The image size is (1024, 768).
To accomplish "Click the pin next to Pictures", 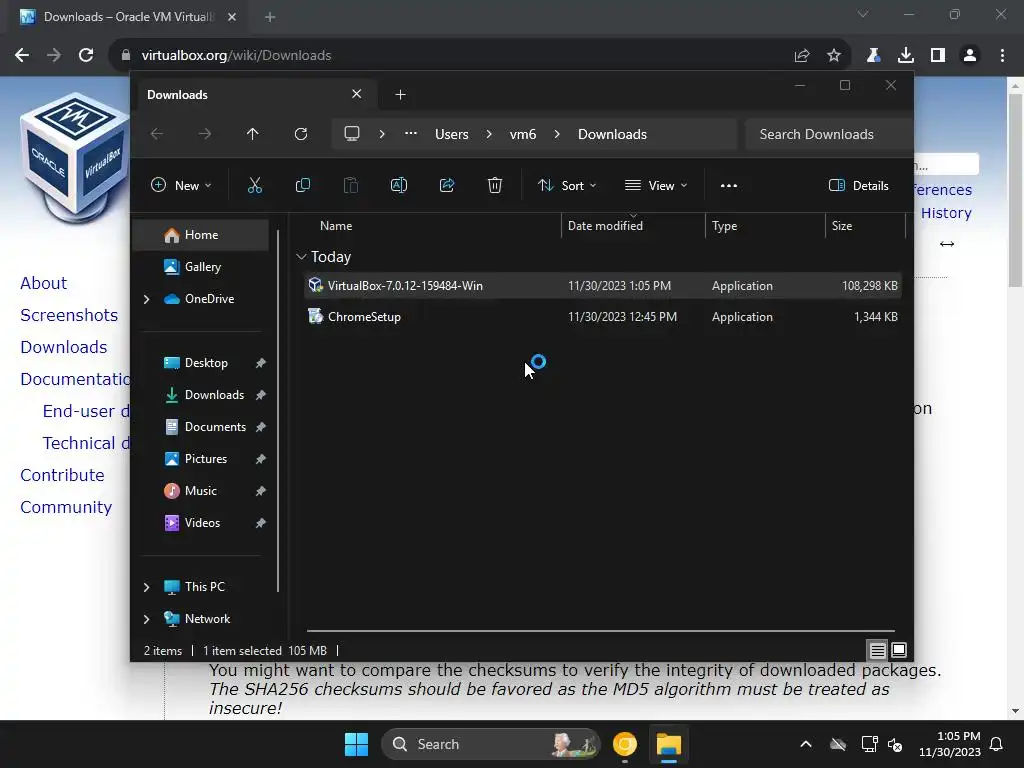I will pyautogui.click(x=261, y=459).
